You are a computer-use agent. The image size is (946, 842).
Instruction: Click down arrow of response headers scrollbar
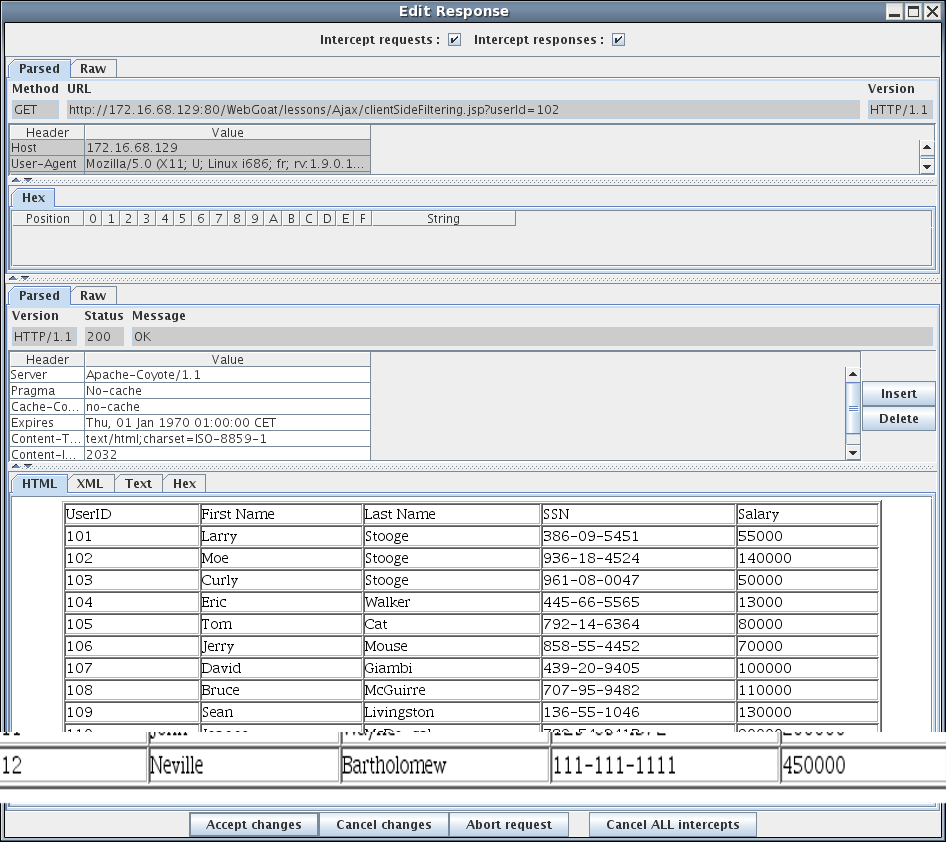click(852, 452)
